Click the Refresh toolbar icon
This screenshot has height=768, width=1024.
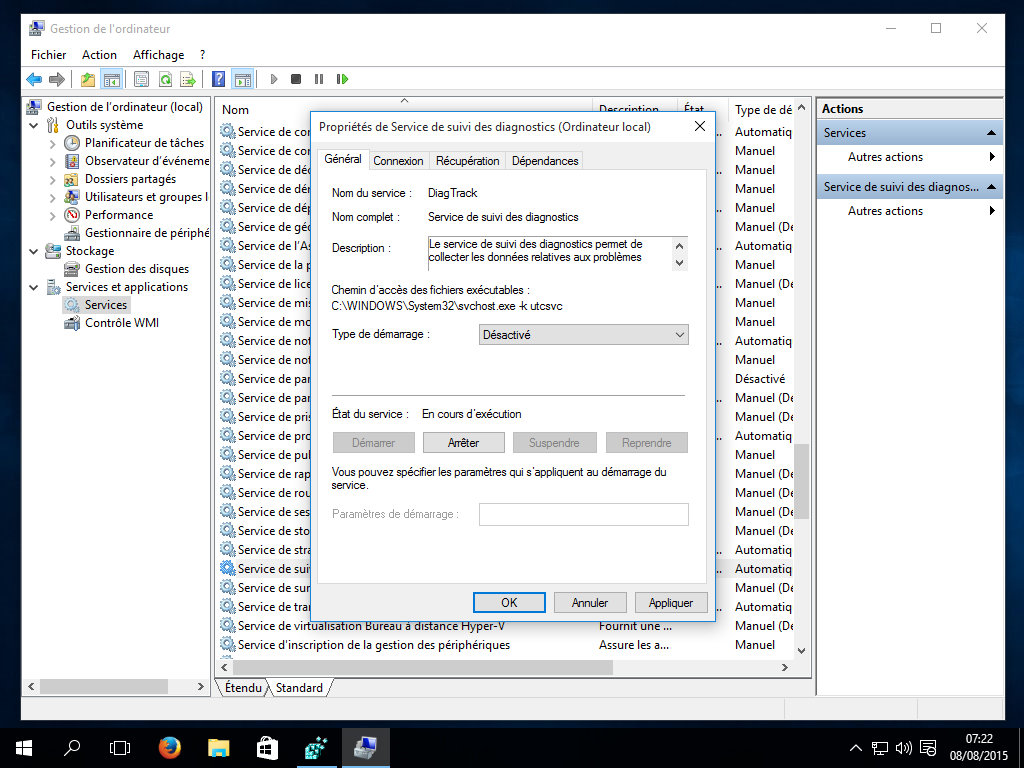[x=165, y=79]
